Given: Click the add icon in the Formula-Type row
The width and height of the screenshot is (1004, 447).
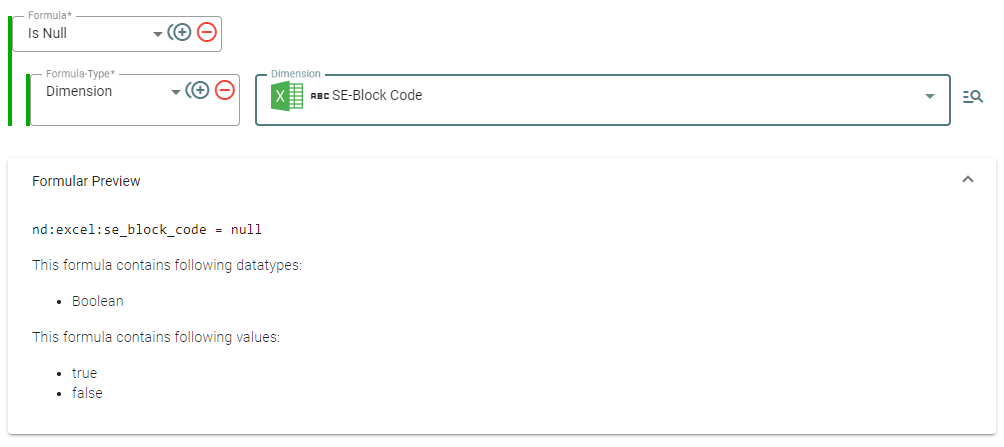Looking at the screenshot, I should 198,91.
